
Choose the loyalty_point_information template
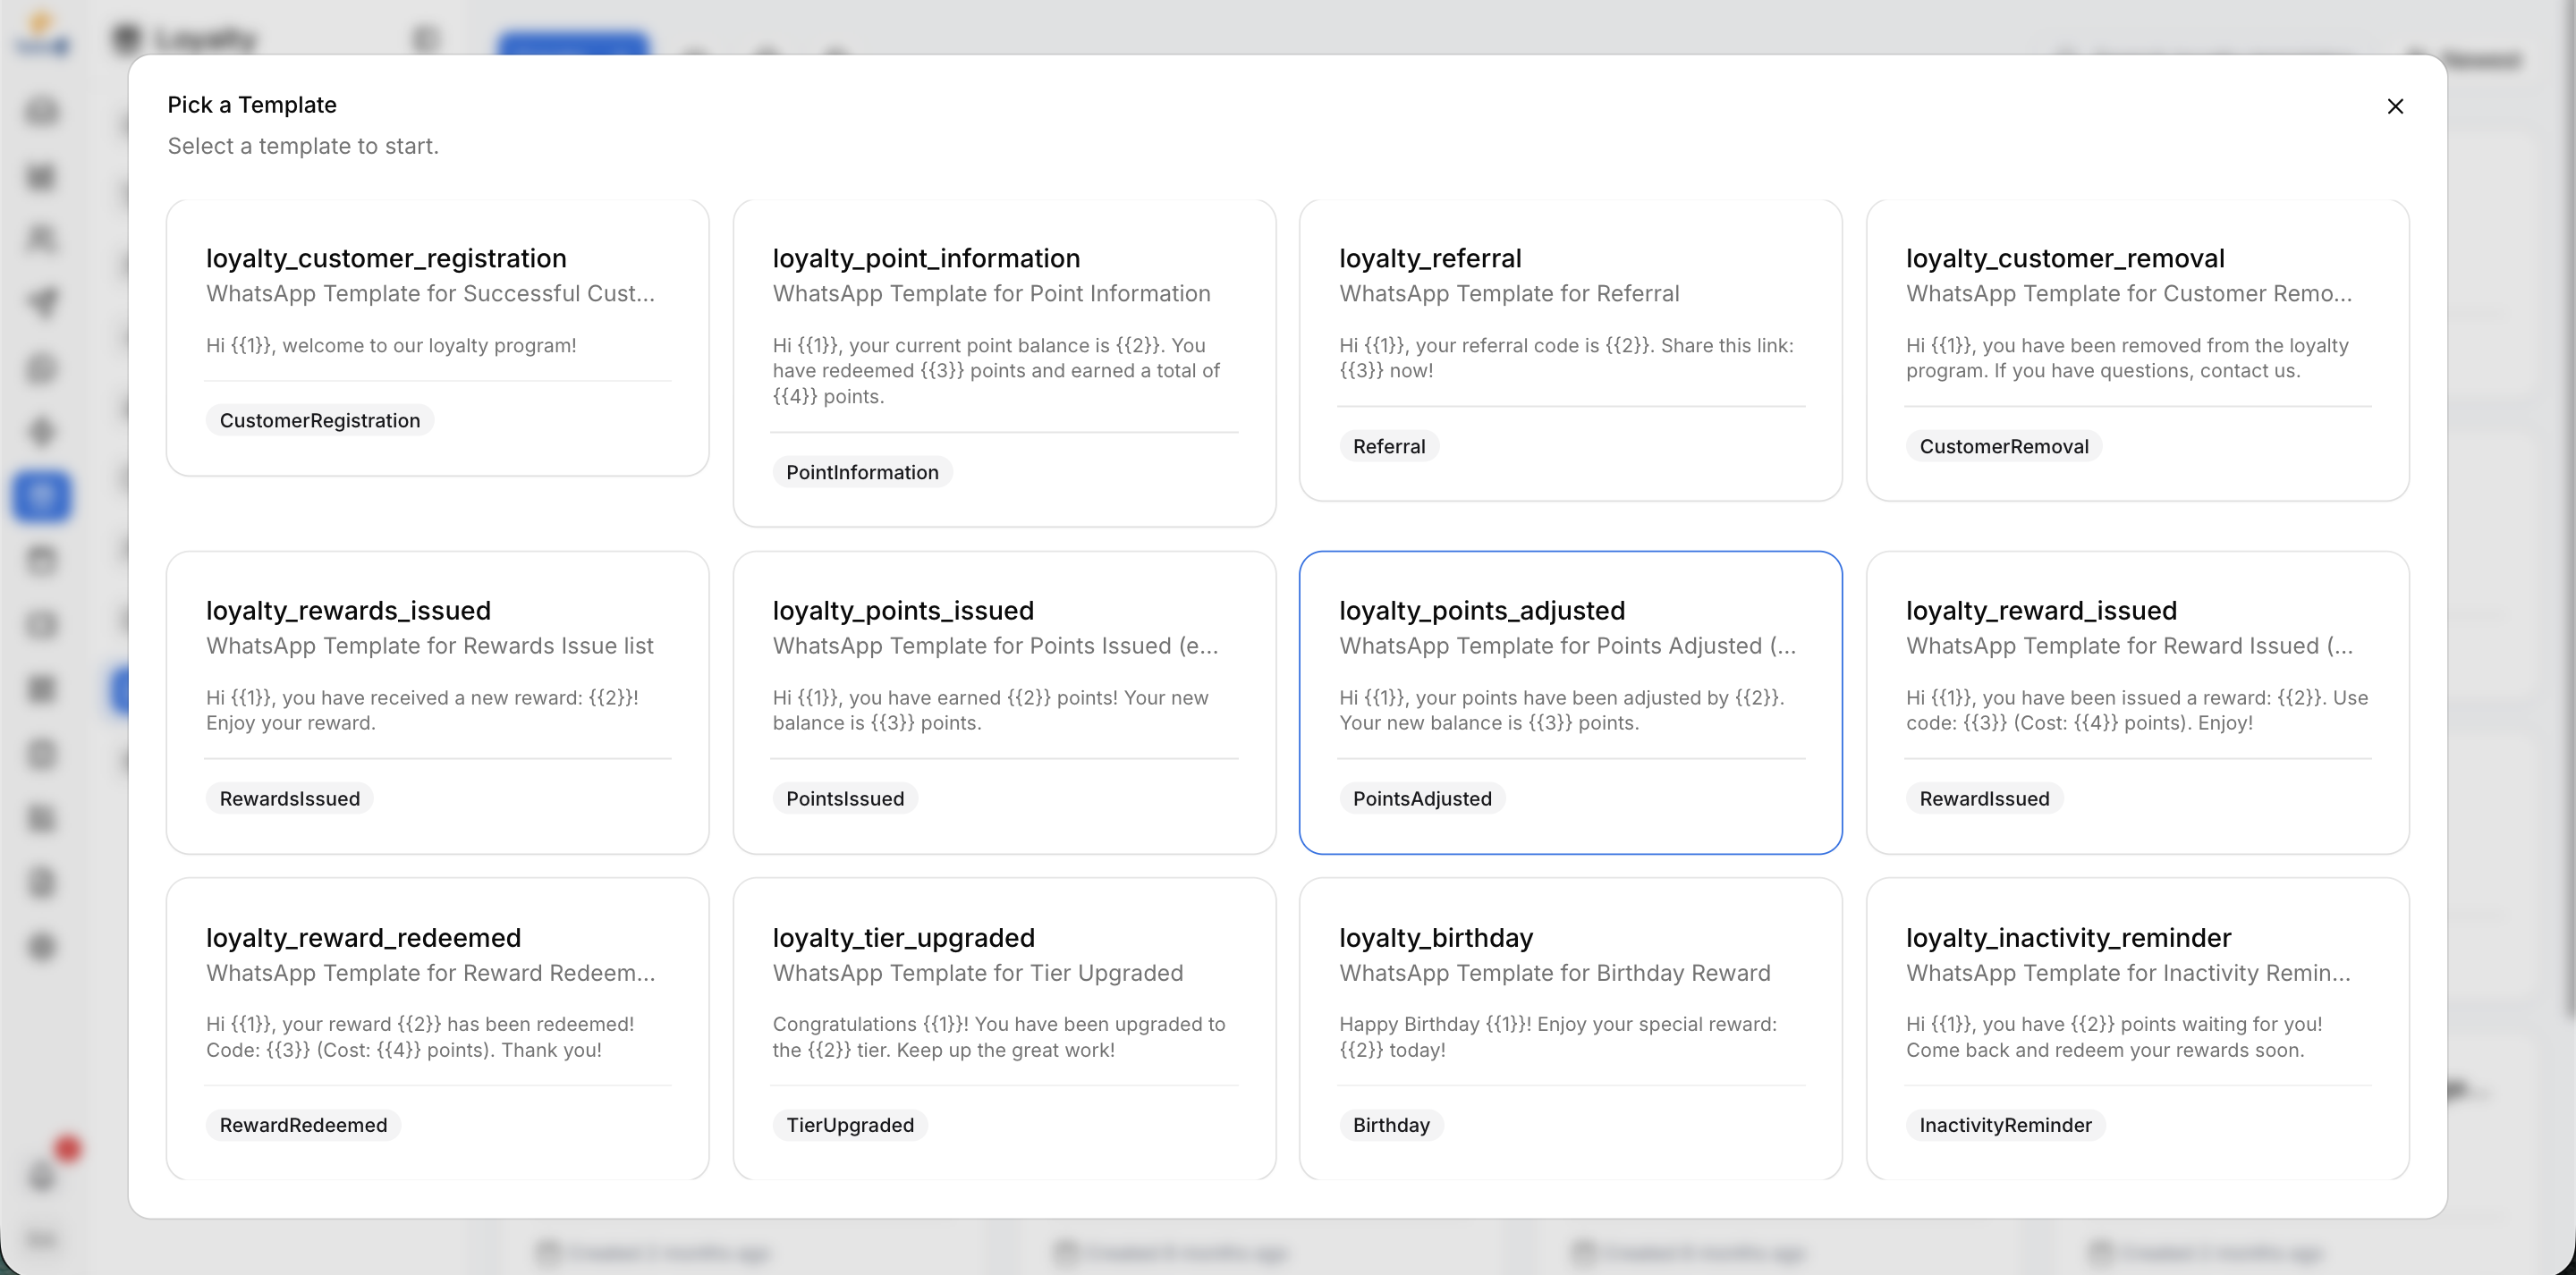(x=1004, y=363)
